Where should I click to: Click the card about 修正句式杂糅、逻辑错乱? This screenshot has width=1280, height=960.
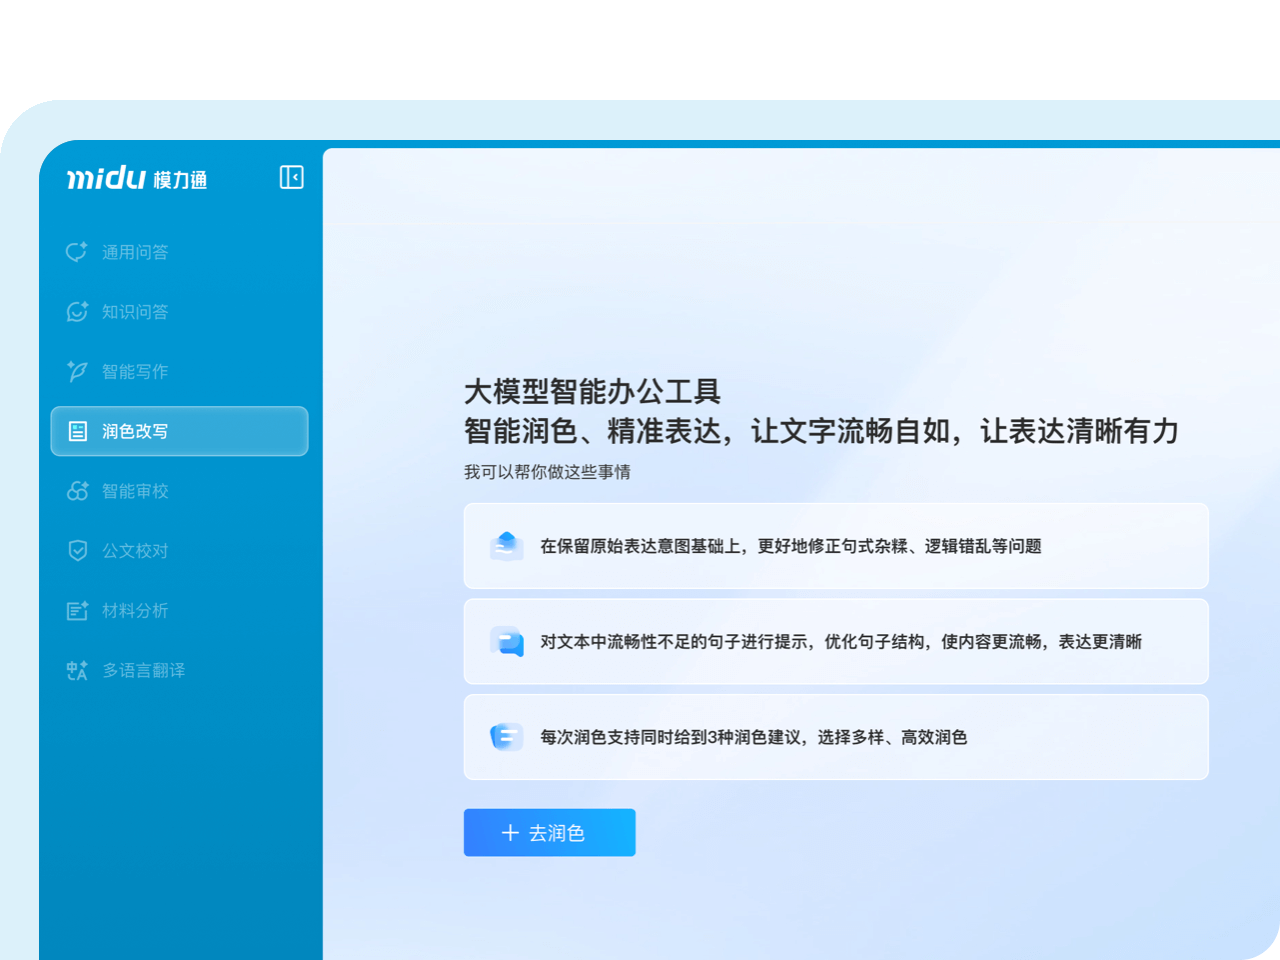(x=836, y=546)
